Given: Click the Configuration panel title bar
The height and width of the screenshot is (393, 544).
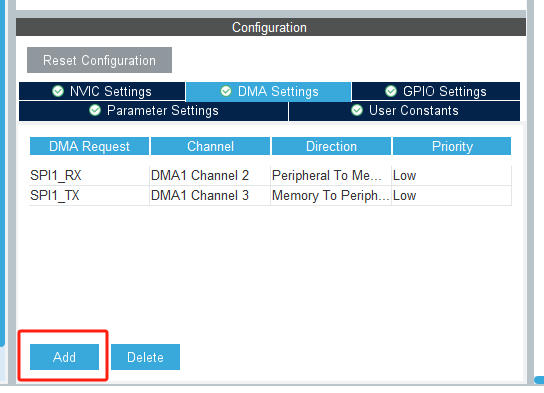Looking at the screenshot, I should [271, 27].
